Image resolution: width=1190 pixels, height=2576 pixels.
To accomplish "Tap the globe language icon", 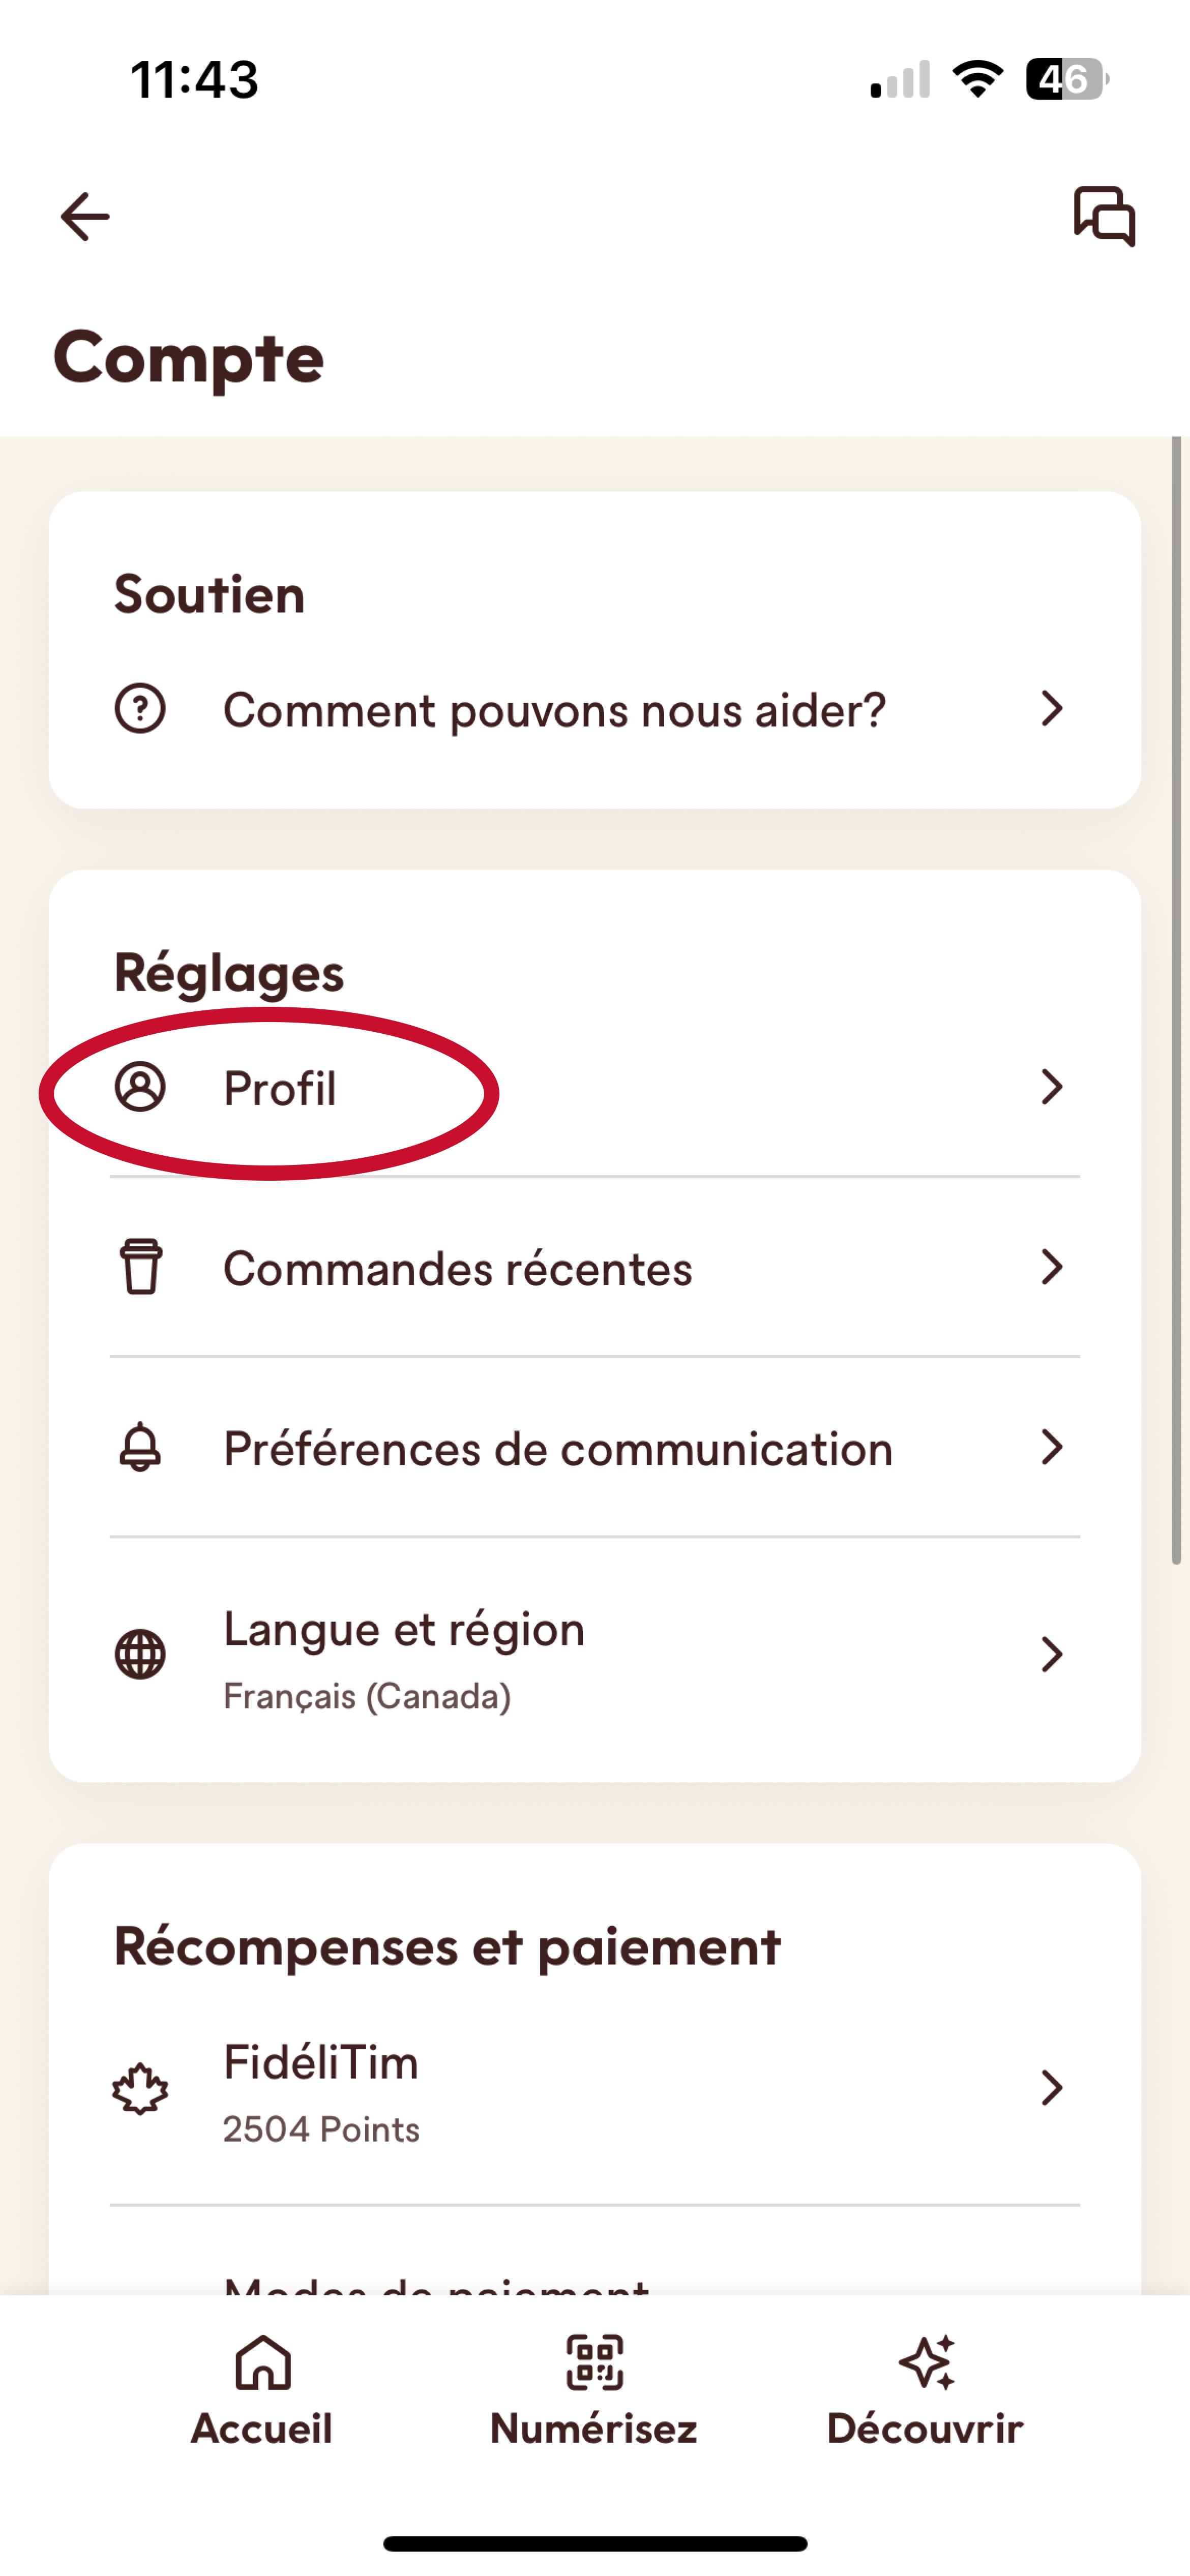I will (140, 1654).
